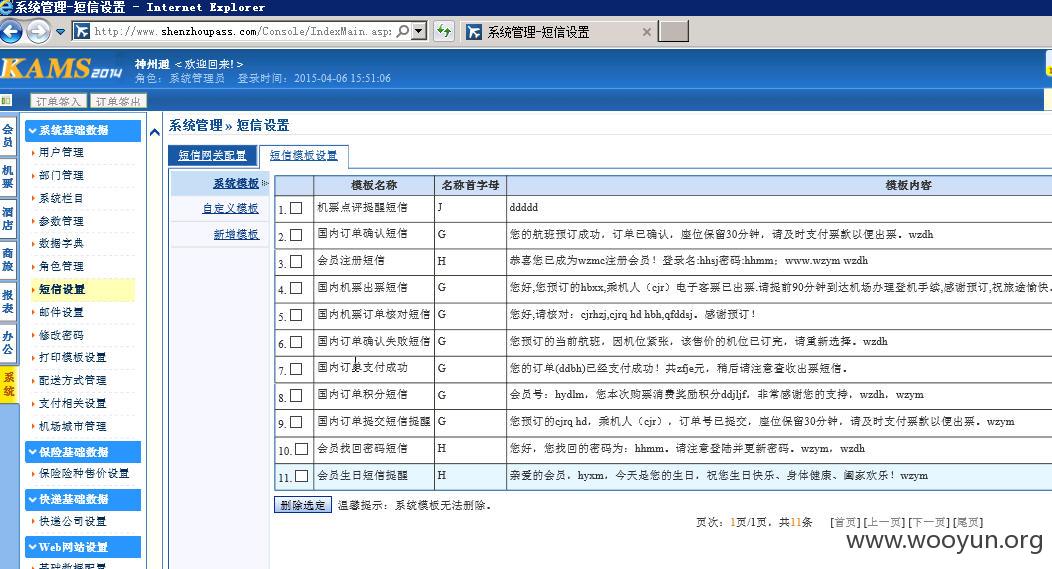
Task: Click the KAMS 2014 logo
Action: click(61, 69)
